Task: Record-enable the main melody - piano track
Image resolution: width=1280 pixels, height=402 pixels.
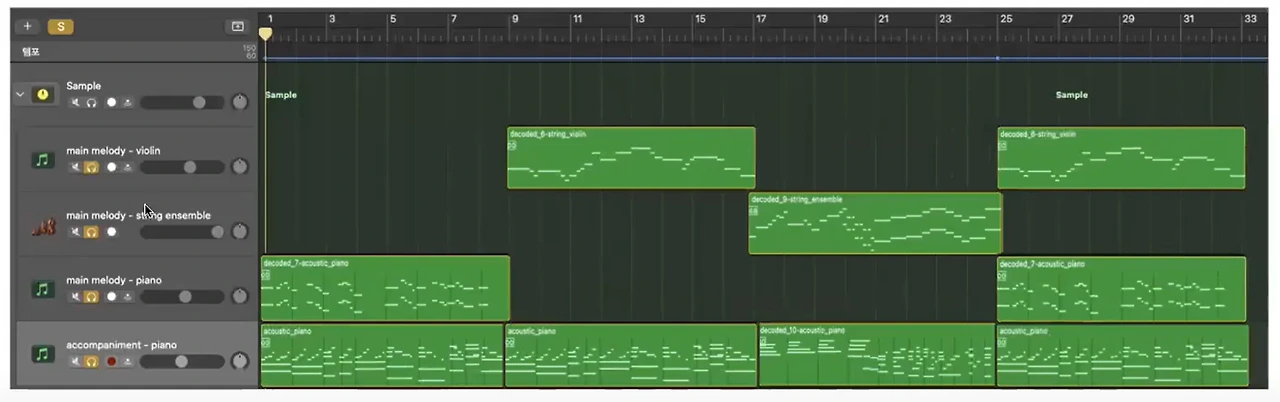Action: 112,297
